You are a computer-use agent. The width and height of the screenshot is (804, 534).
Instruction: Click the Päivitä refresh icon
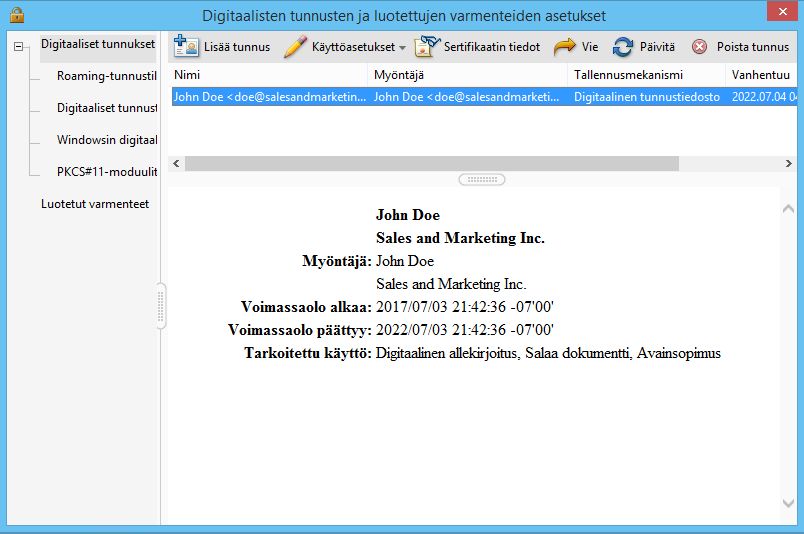(623, 47)
